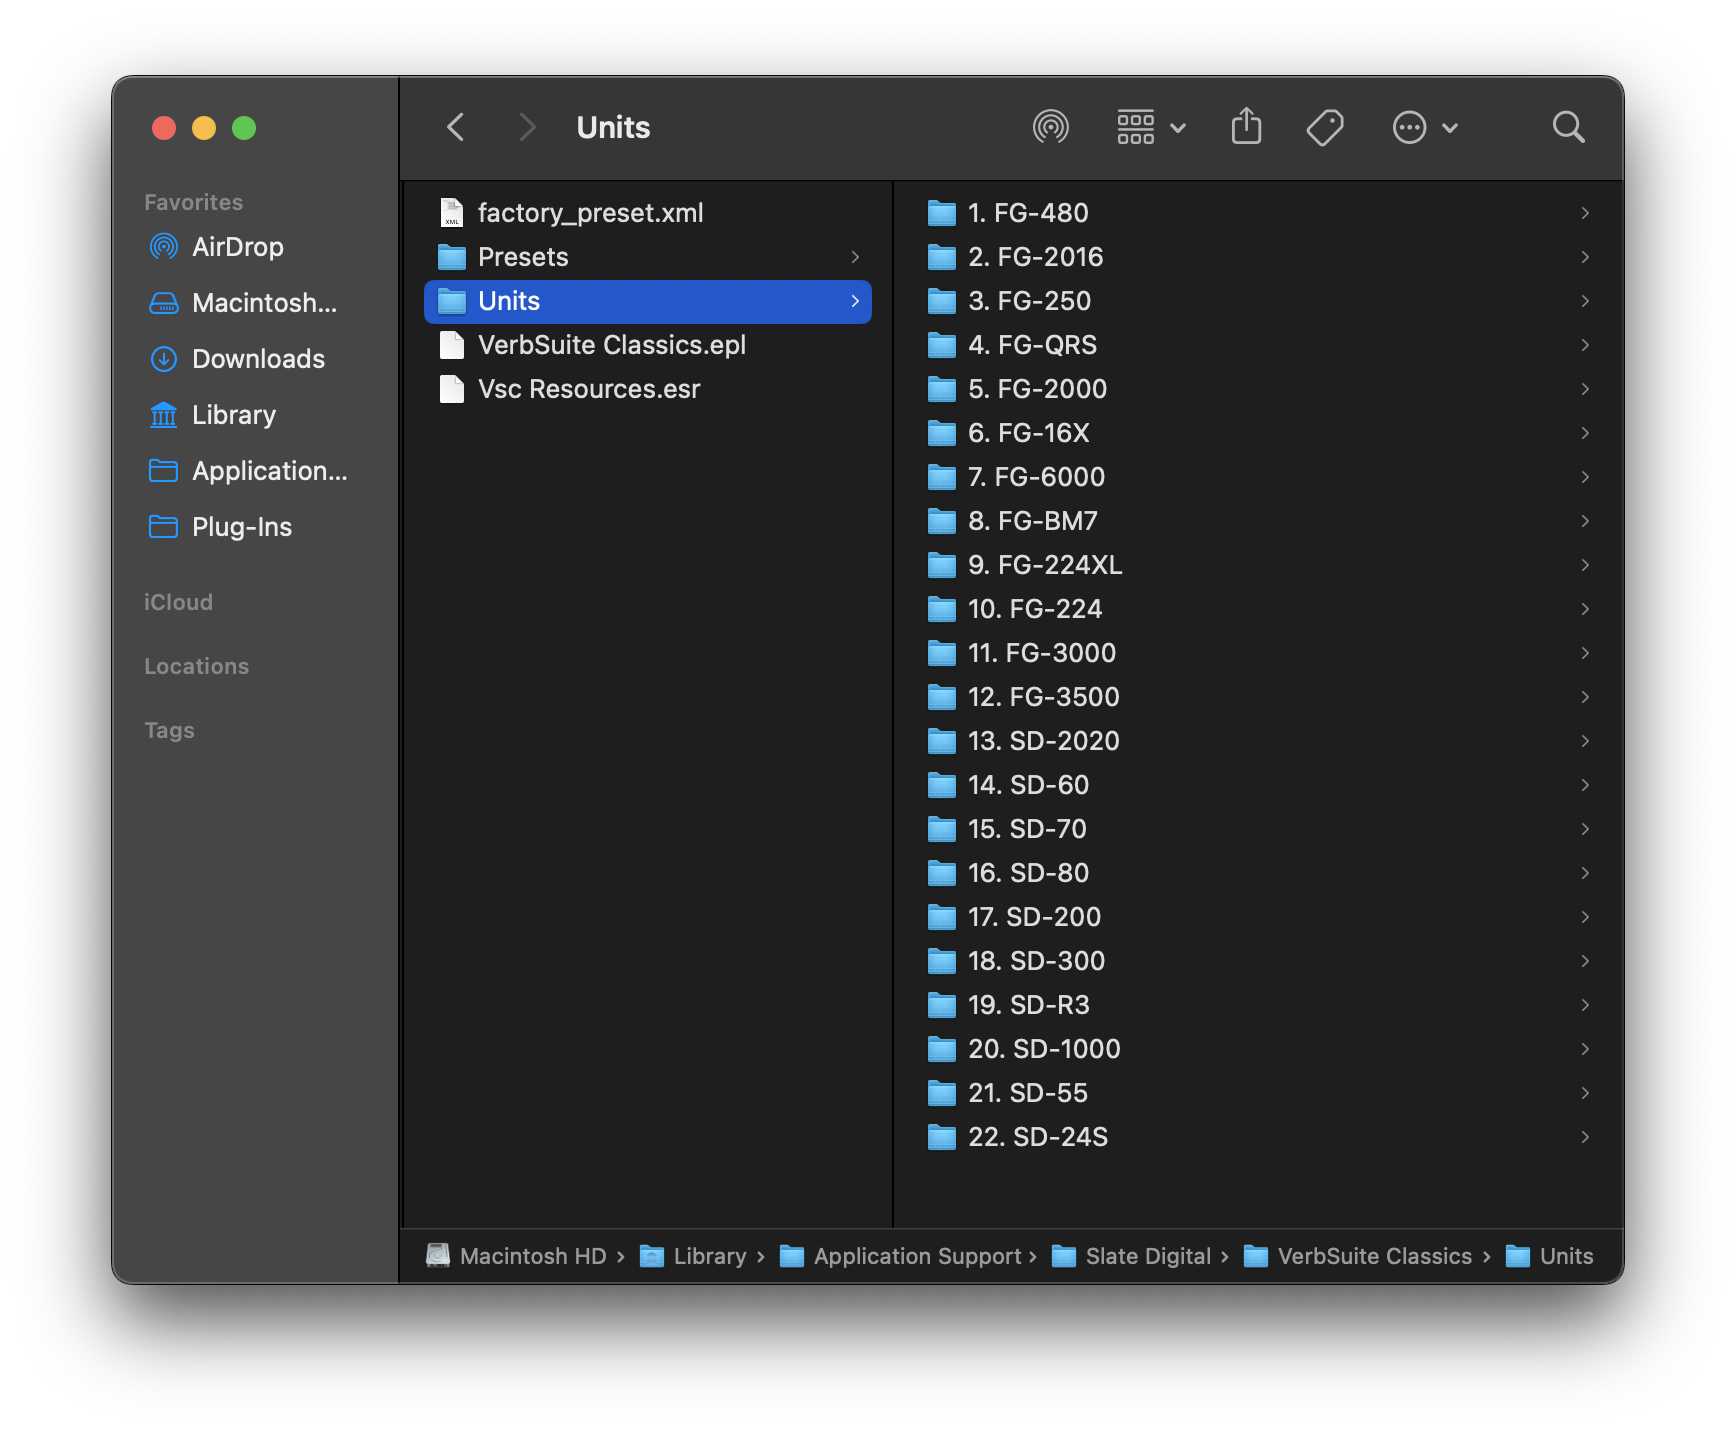Select the 3. FG-250 folder
The height and width of the screenshot is (1432, 1736).
coord(1259,301)
